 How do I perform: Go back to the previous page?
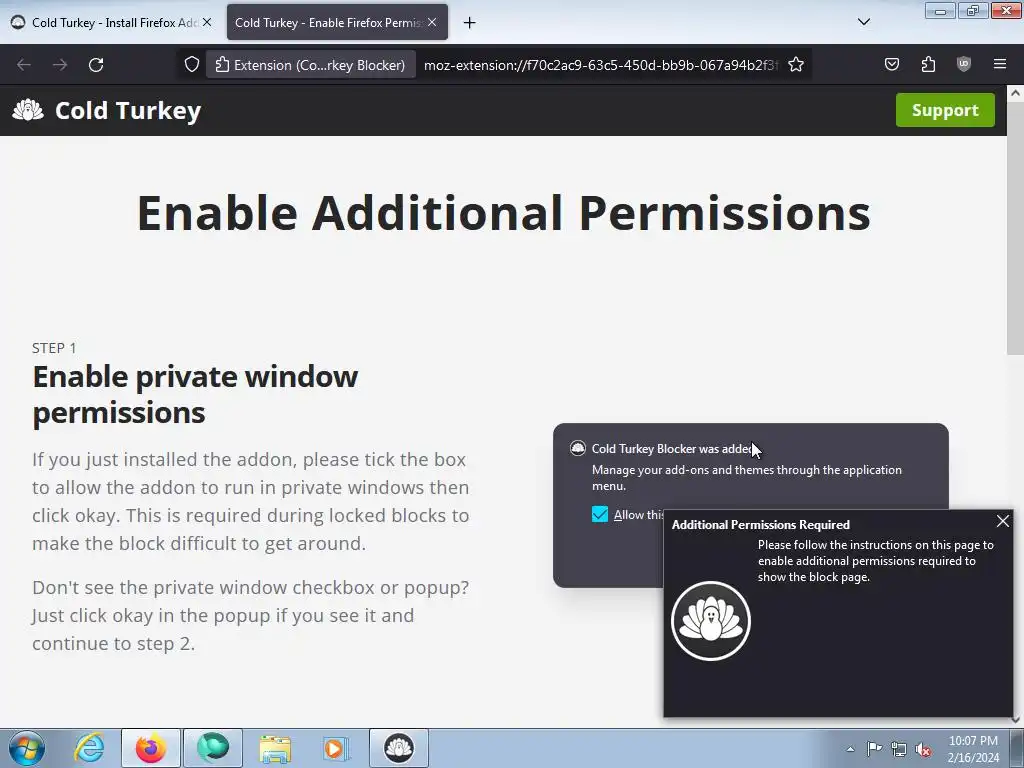24,65
